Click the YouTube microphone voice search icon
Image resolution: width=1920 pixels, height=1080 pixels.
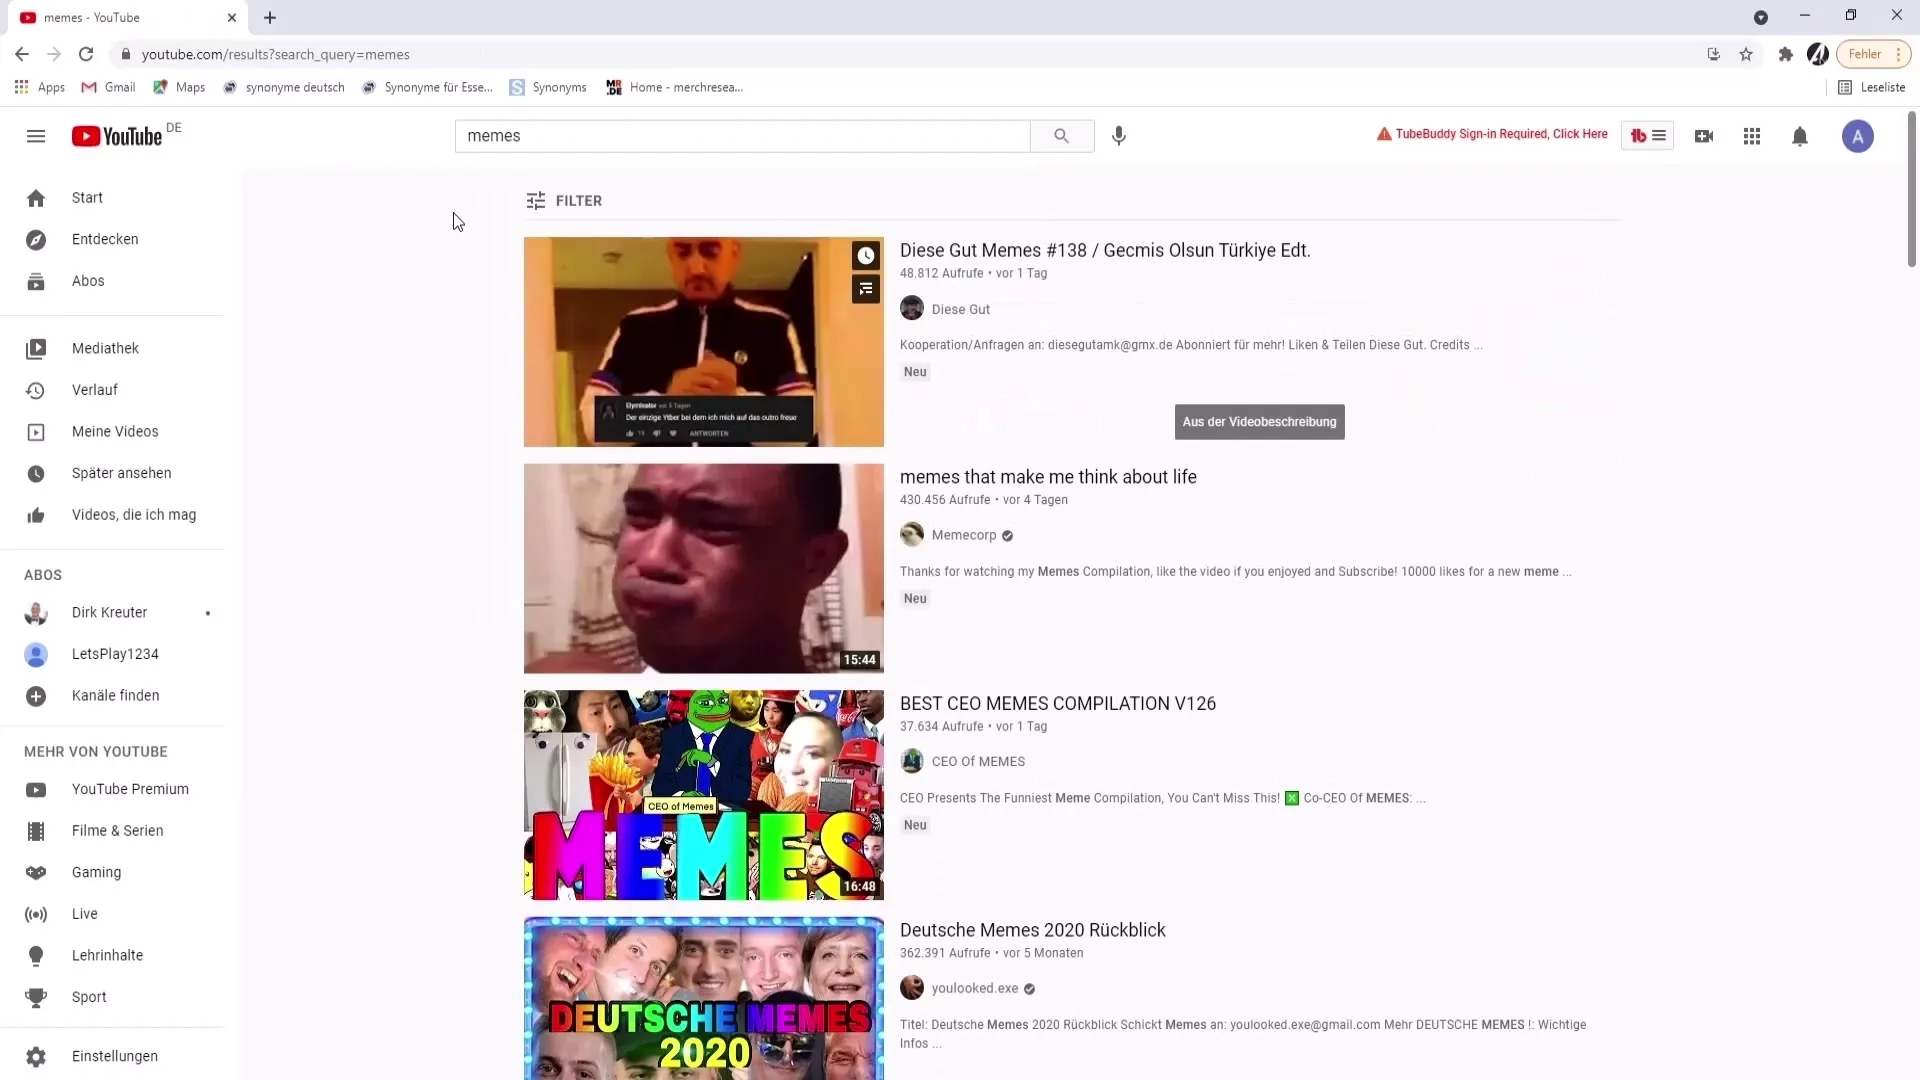(x=1118, y=135)
